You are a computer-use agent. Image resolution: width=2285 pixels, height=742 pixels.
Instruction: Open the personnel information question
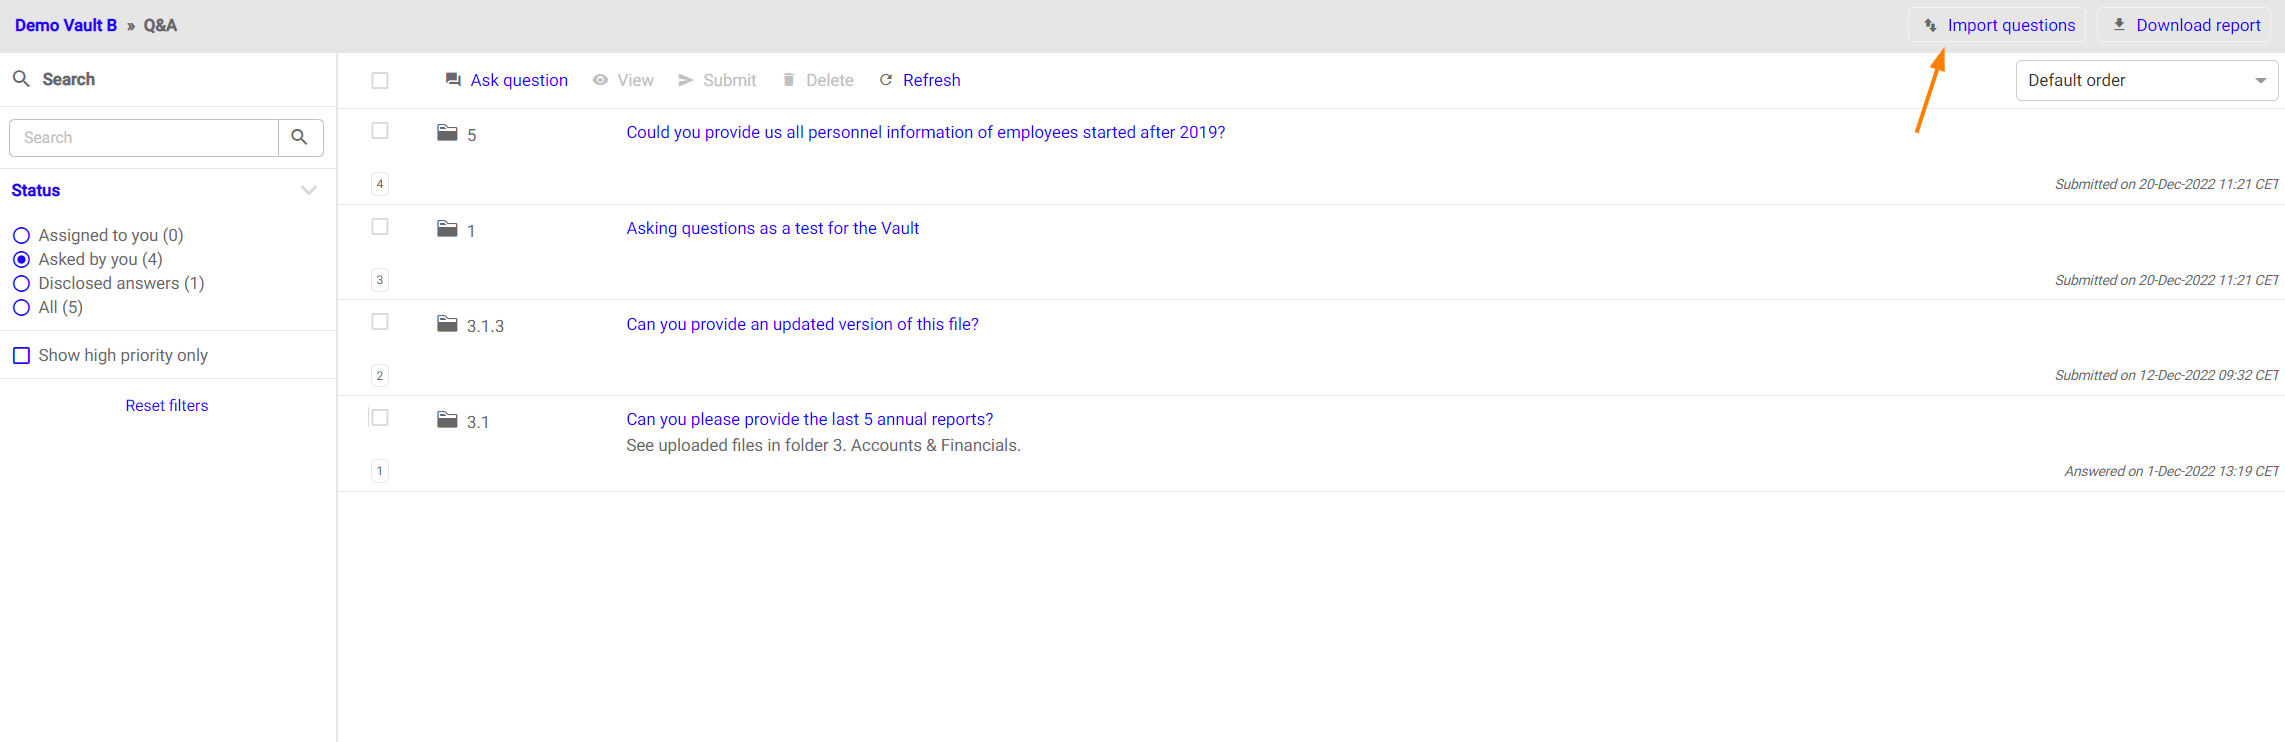[x=926, y=132]
